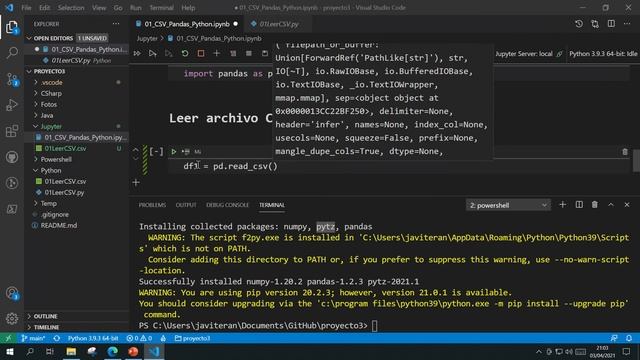Click Python 3.9.3 kernel idle selector

tap(603, 53)
